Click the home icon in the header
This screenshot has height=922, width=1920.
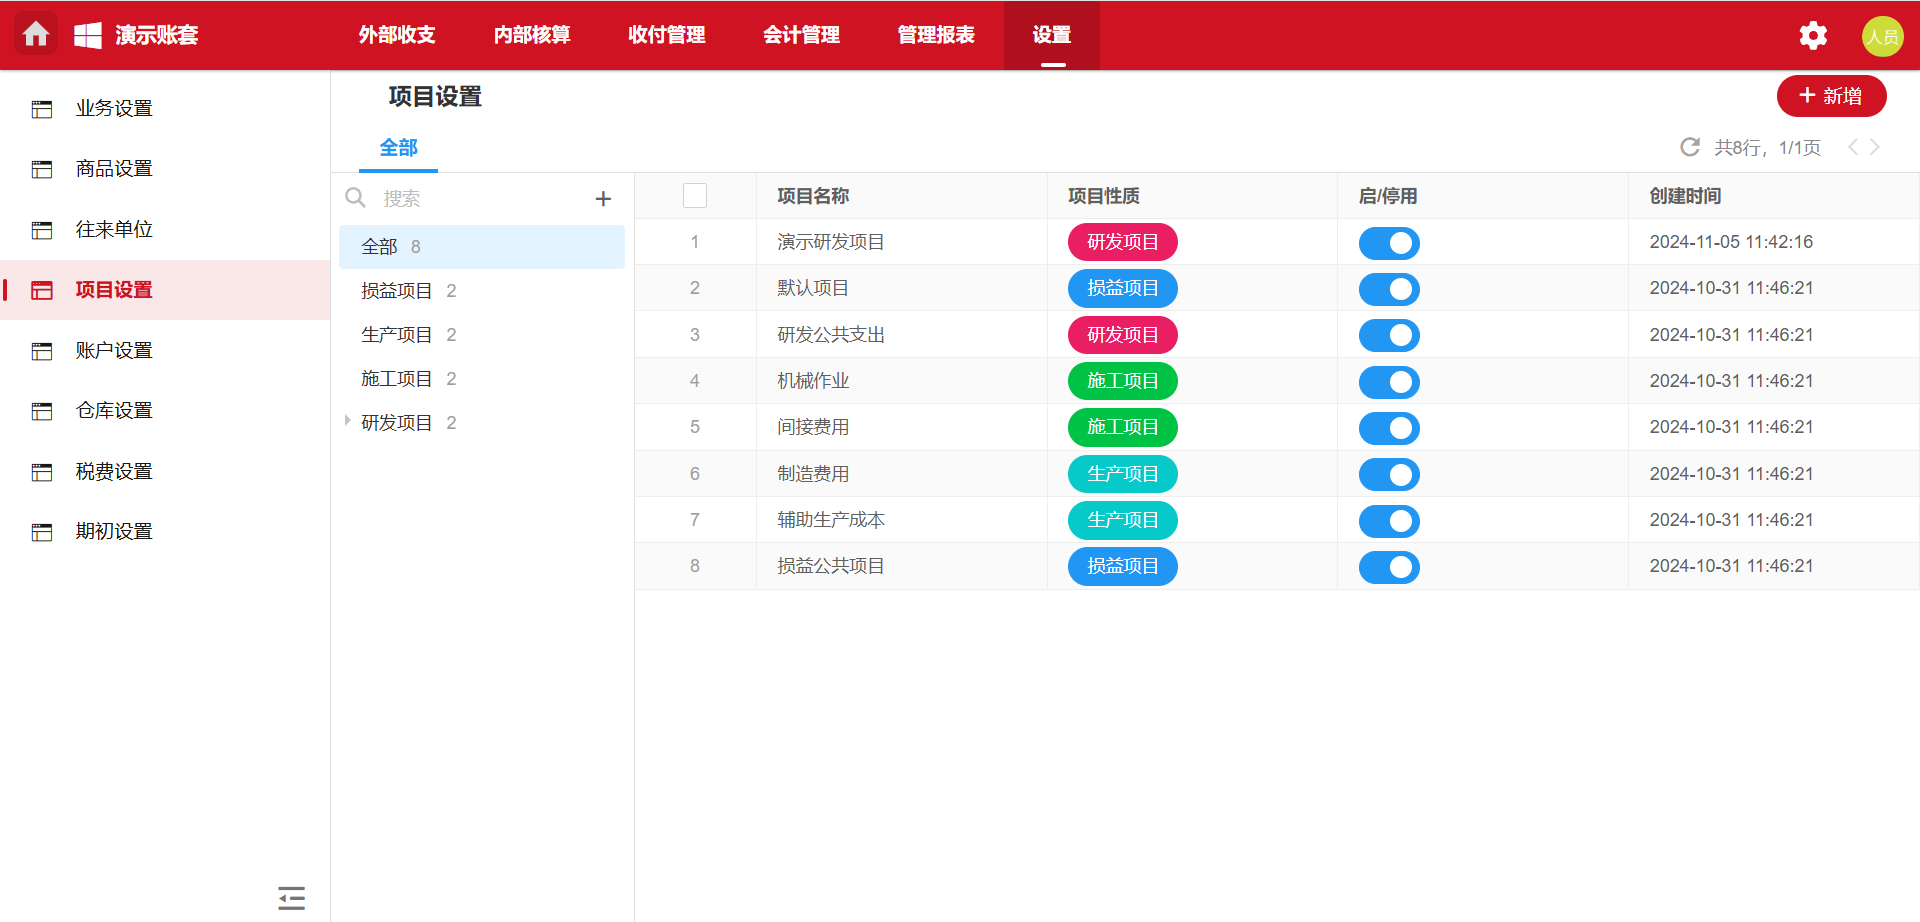tap(36, 35)
